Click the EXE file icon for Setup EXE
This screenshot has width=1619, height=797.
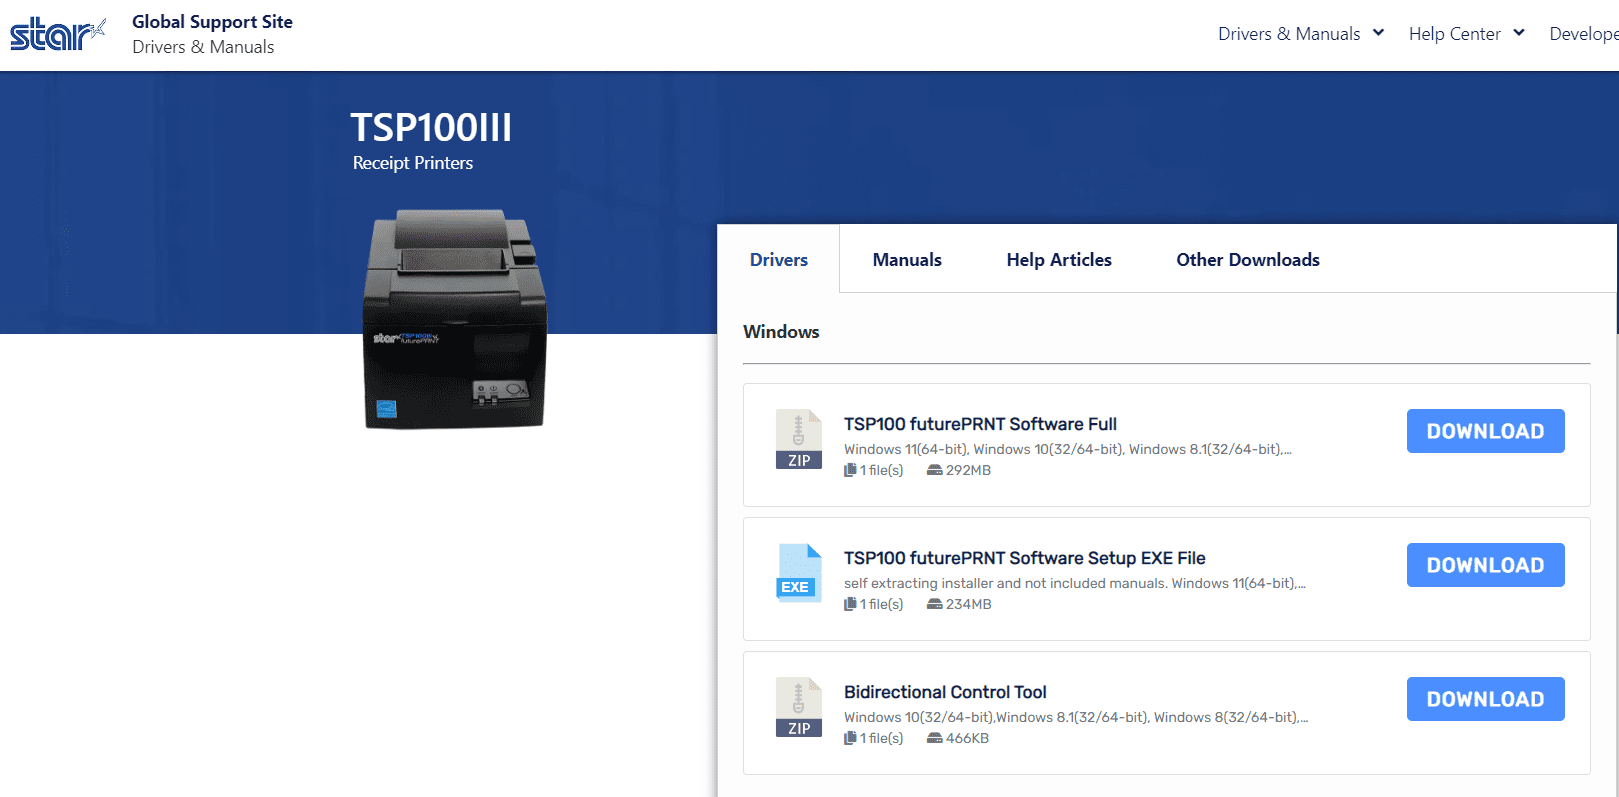pos(798,573)
